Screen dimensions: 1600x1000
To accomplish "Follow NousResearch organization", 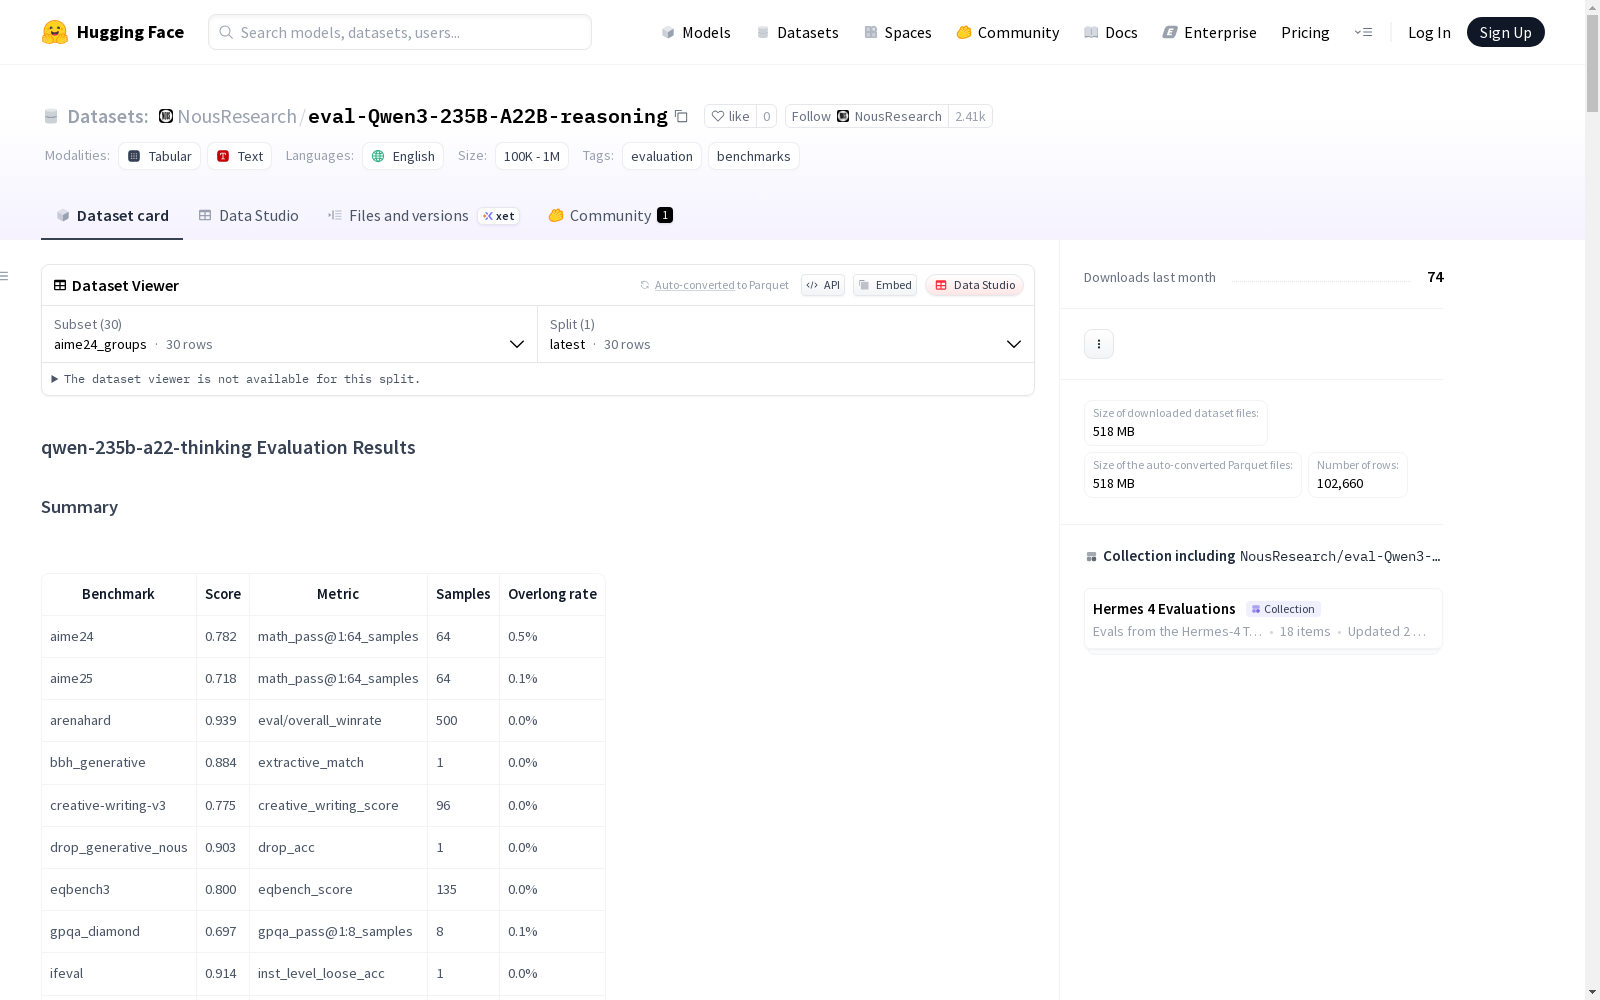I will click(866, 116).
